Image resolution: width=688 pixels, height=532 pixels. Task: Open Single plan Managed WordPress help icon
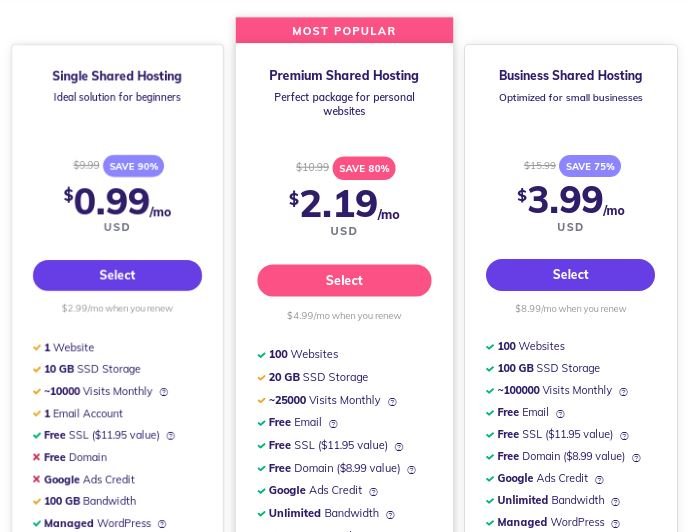(x=162, y=524)
